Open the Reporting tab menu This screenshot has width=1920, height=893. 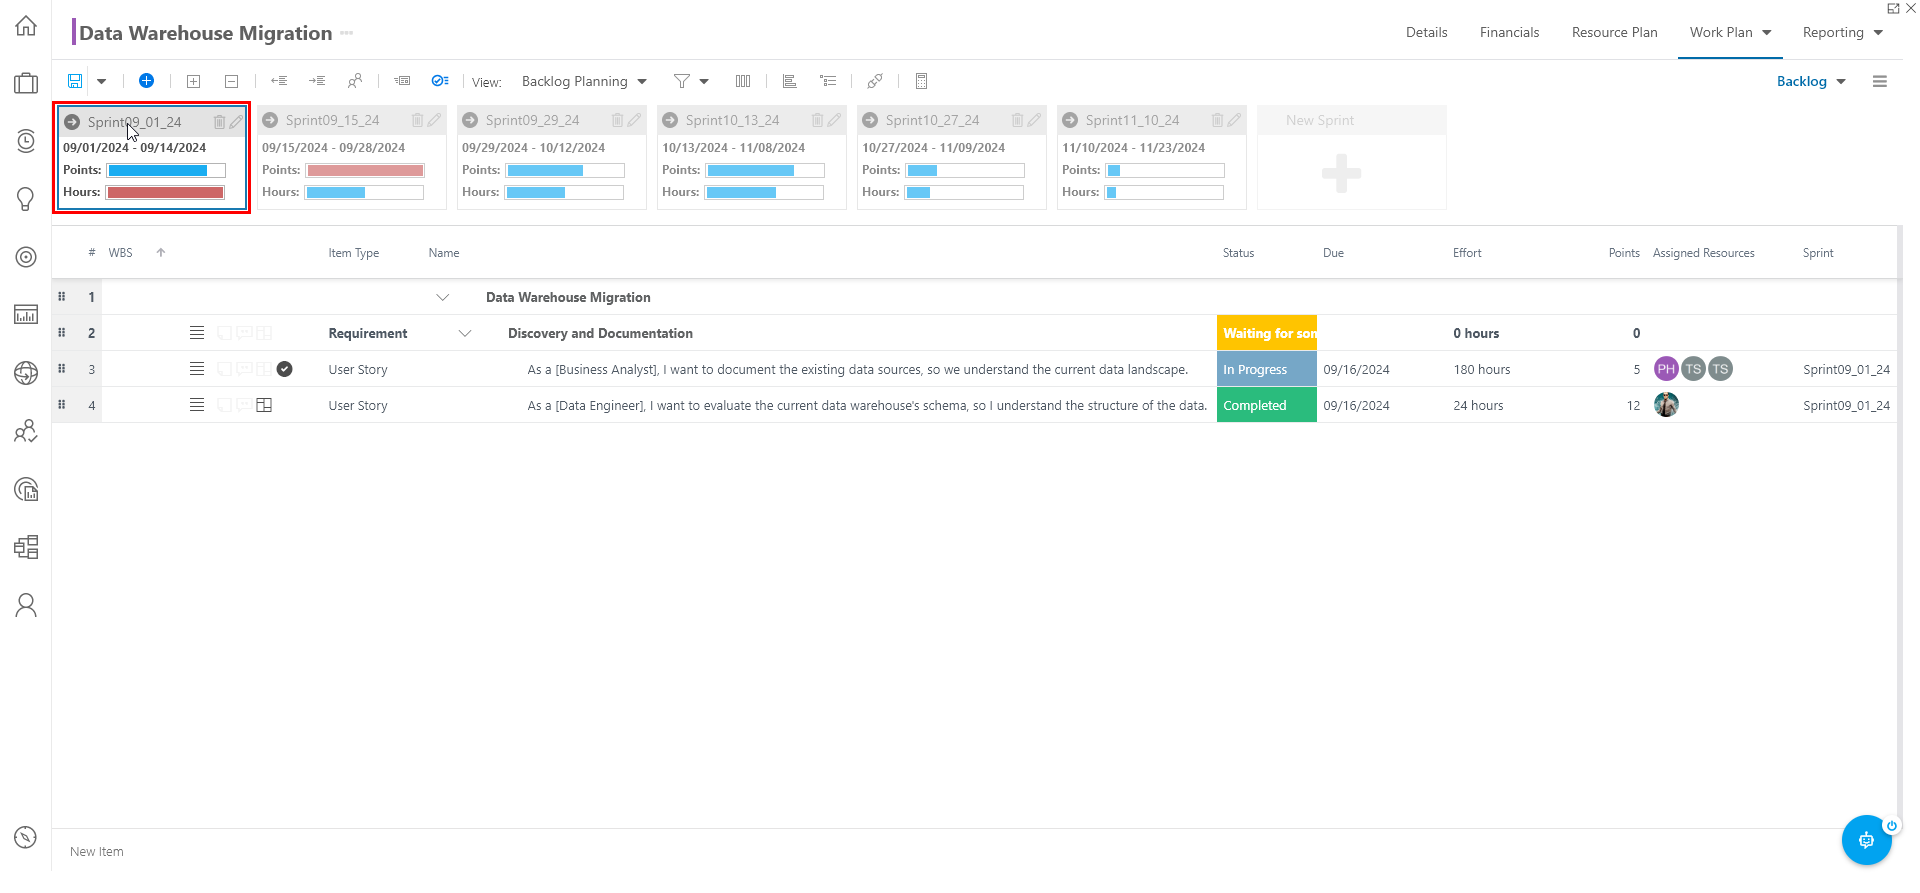tap(1842, 32)
